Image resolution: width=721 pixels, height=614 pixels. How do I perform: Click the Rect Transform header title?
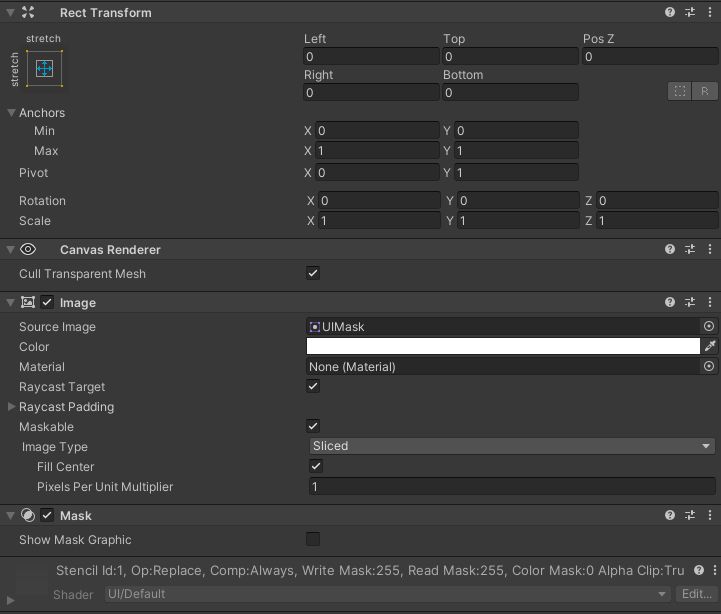106,13
